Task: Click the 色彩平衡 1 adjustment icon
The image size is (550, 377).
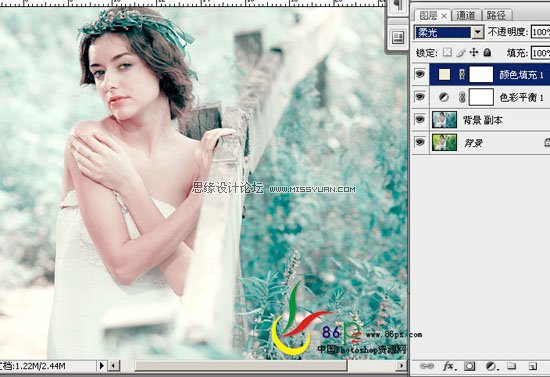Action: click(444, 97)
